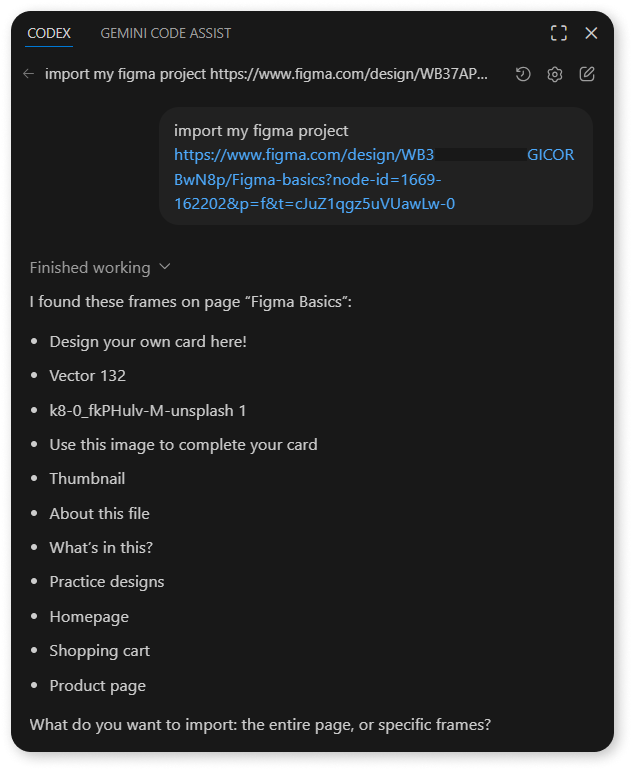633x771 pixels.
Task: Select the Shopping cart list item
Action: (99, 651)
